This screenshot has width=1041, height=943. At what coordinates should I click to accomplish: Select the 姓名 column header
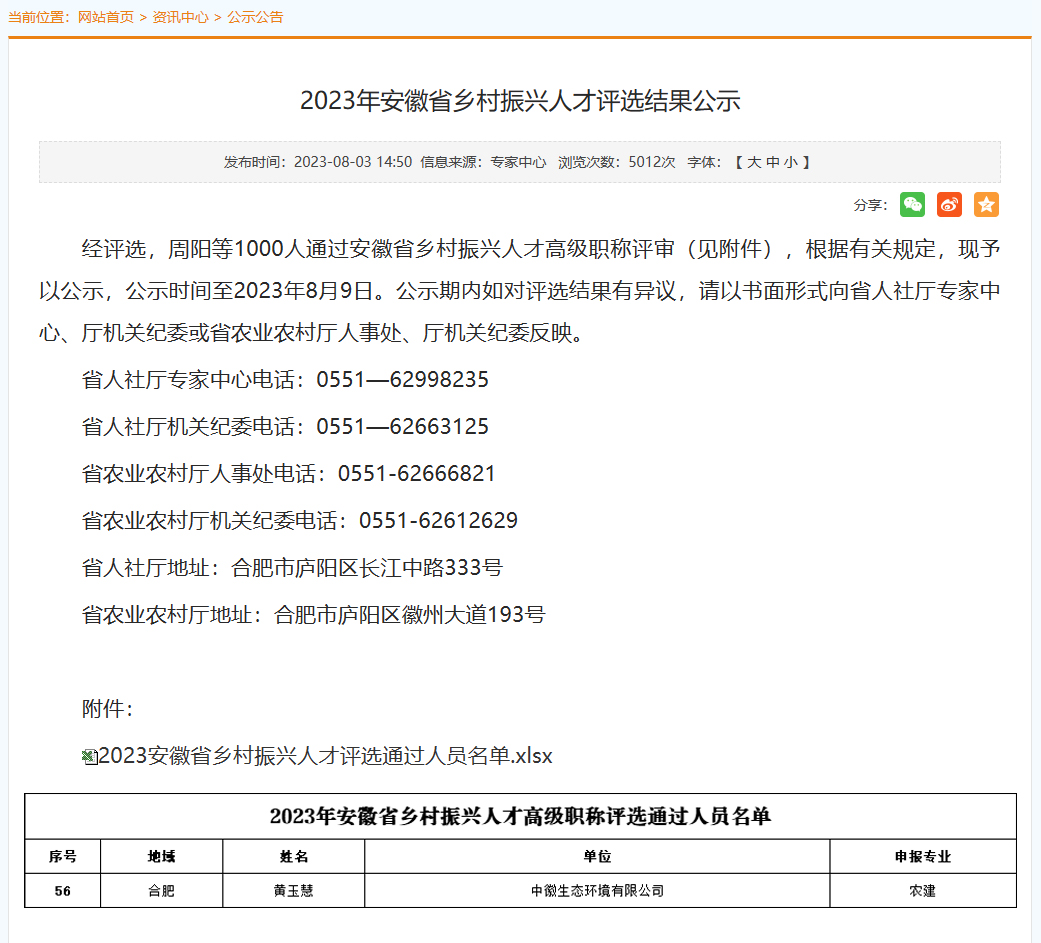tap(293, 857)
